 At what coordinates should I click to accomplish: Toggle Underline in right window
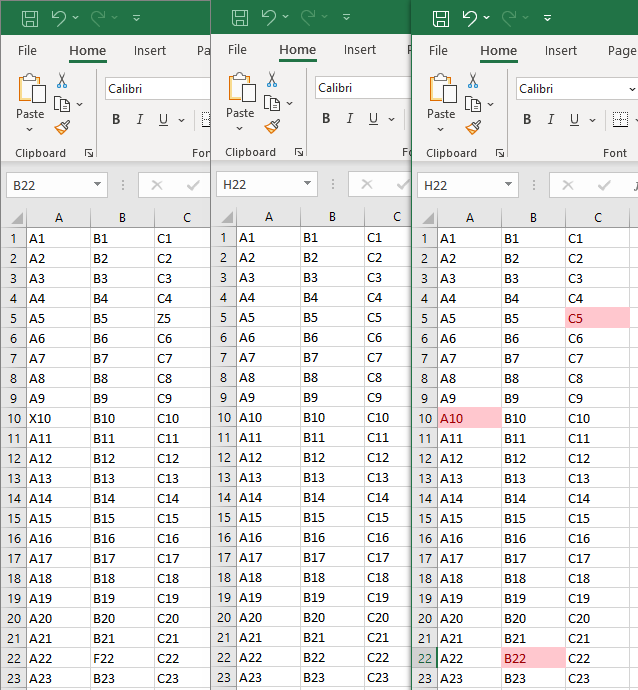pos(574,119)
